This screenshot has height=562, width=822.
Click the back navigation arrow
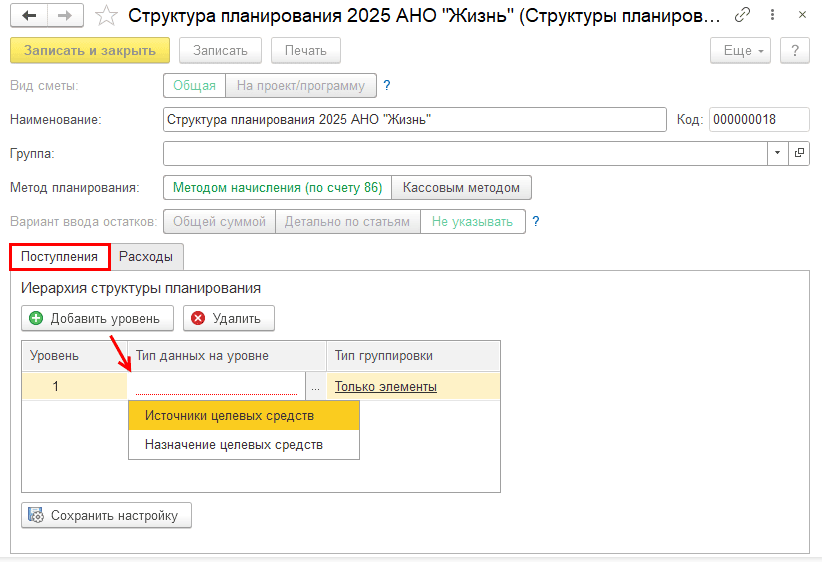29,16
